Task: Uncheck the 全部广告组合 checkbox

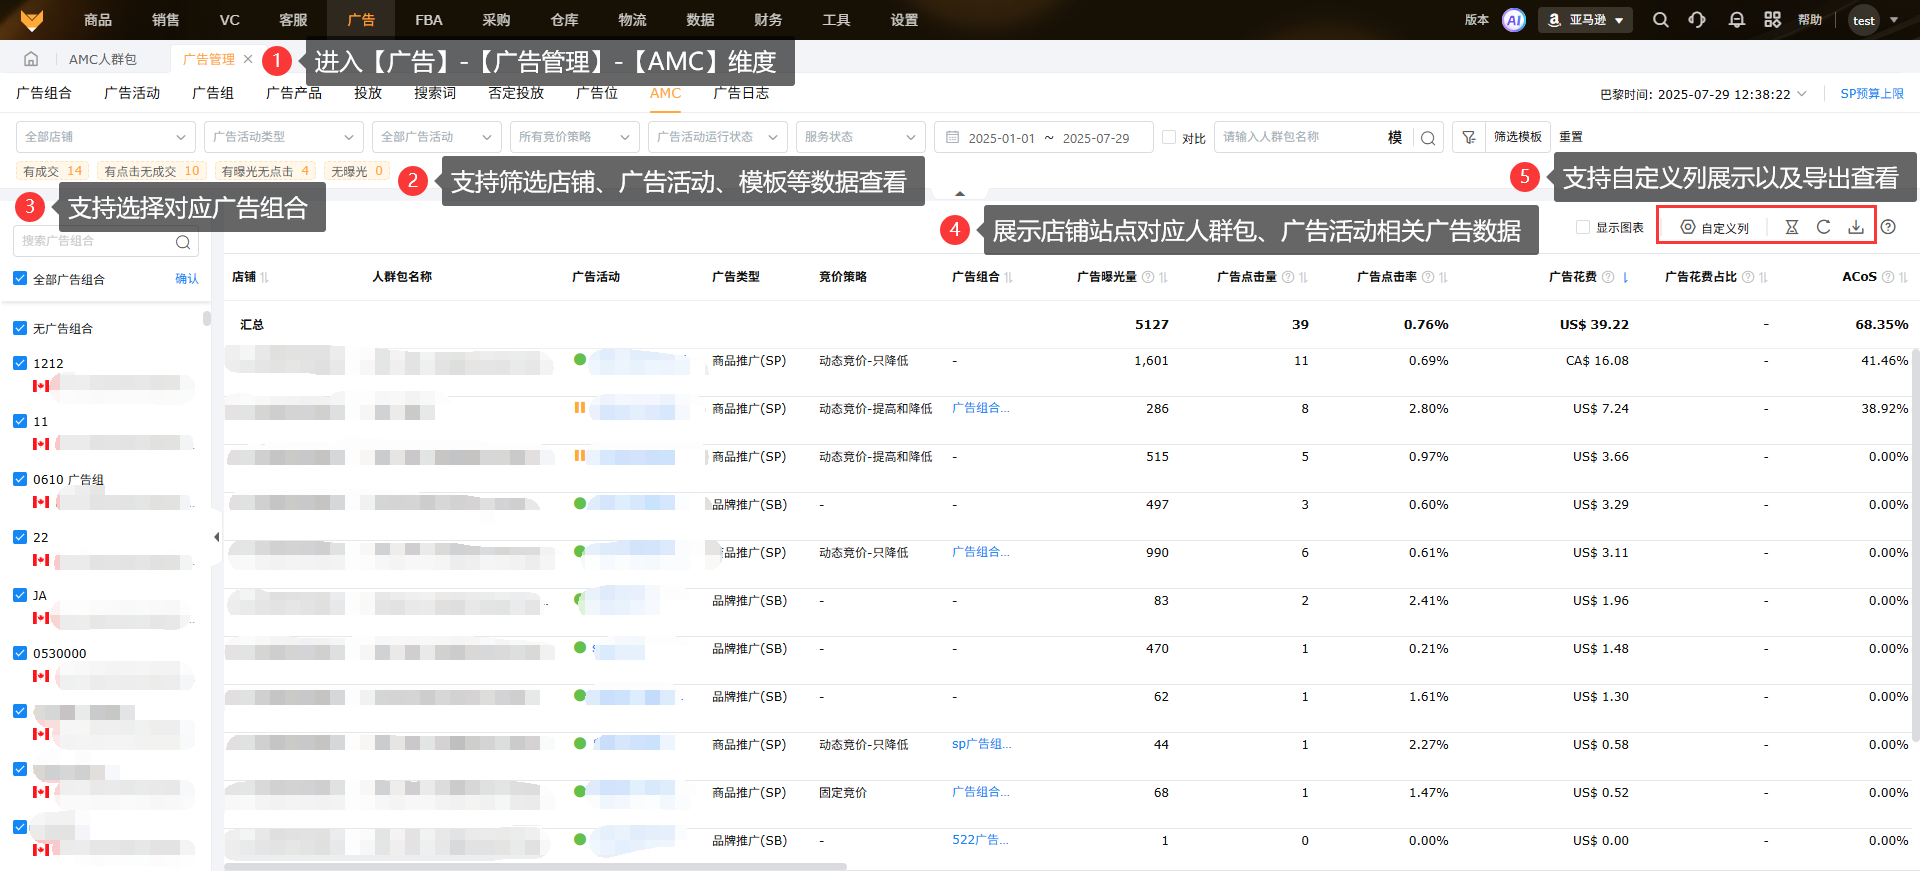Action: pyautogui.click(x=20, y=278)
